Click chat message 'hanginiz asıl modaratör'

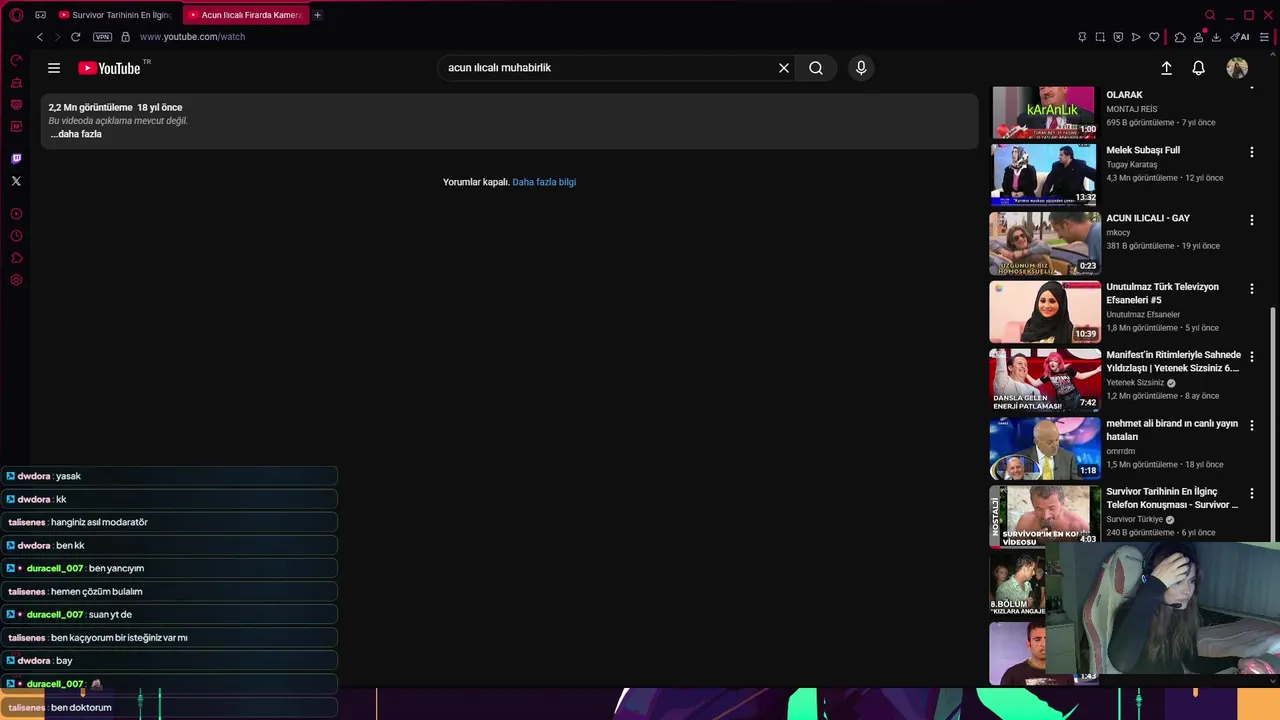pyautogui.click(x=99, y=522)
